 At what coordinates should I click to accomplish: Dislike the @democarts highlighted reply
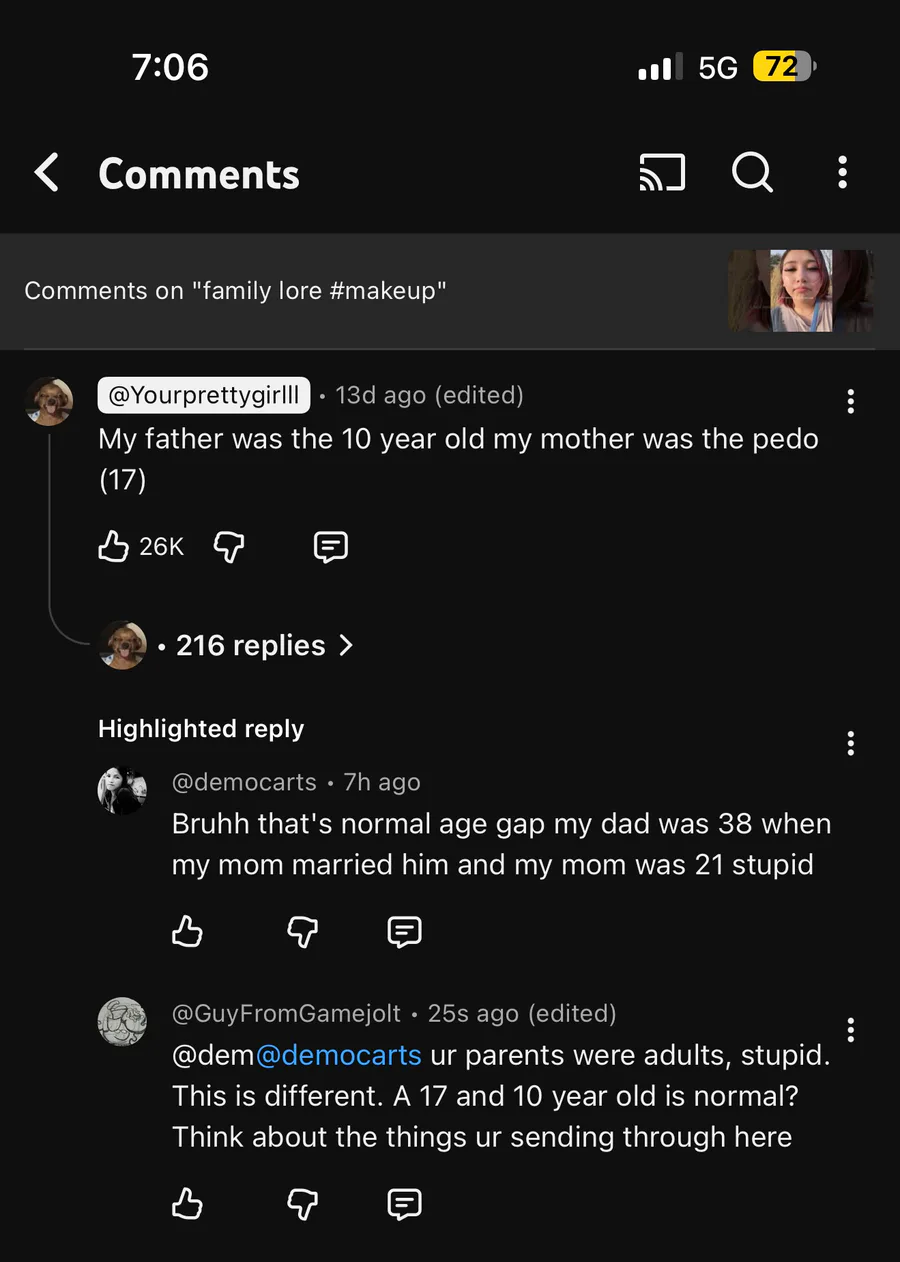pyautogui.click(x=303, y=932)
